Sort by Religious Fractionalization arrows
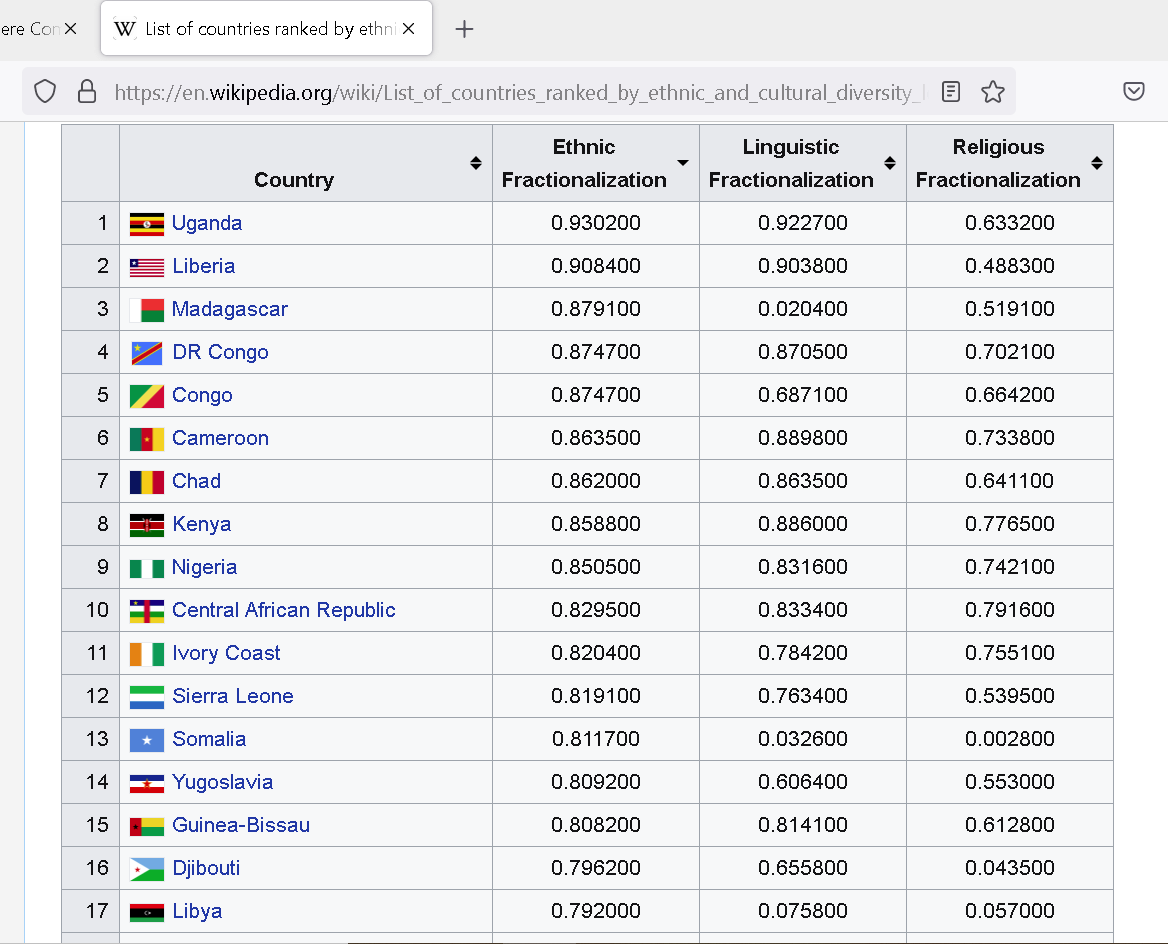This screenshot has width=1168, height=944. (x=1097, y=163)
